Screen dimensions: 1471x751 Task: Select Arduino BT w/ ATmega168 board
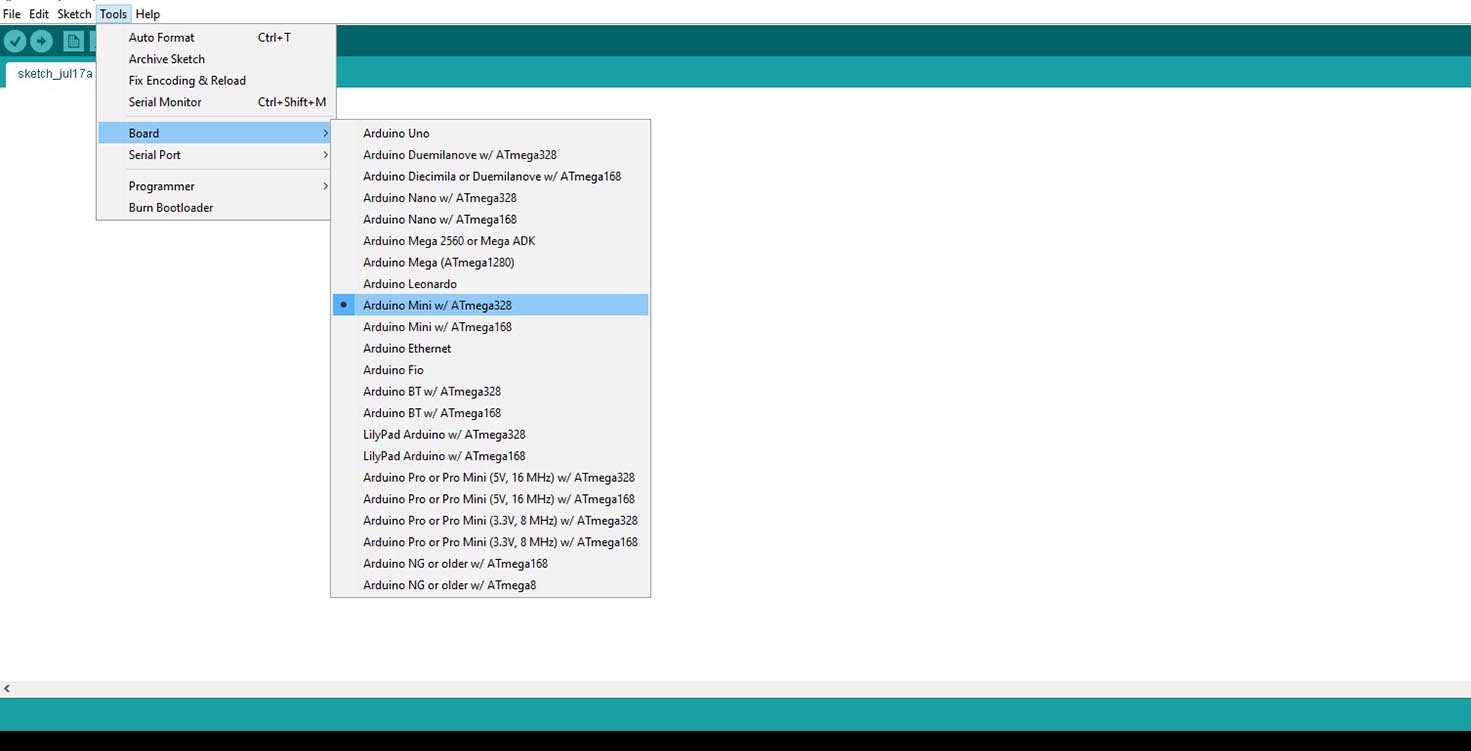point(490,413)
